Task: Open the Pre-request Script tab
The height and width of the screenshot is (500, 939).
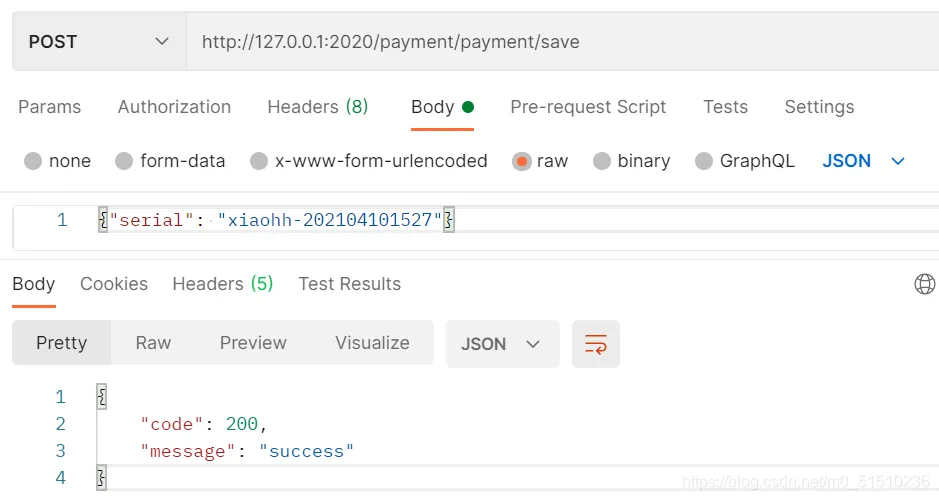Action: coord(588,107)
